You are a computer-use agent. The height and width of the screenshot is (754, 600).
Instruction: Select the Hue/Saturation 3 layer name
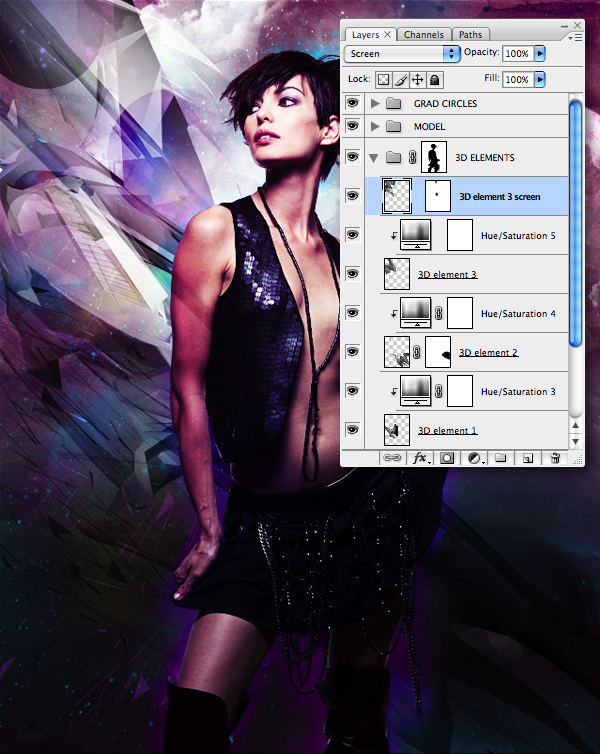coord(518,391)
